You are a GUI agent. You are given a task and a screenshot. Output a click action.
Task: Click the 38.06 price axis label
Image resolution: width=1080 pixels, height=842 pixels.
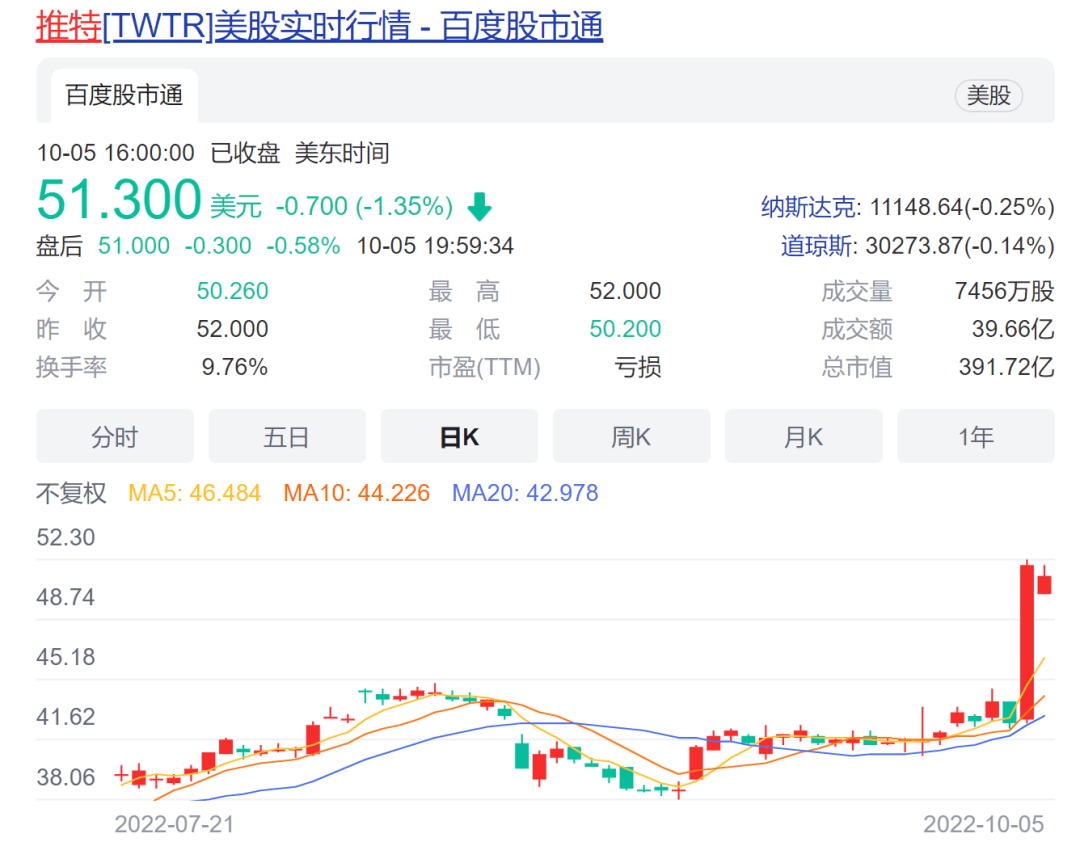pyautogui.click(x=65, y=777)
